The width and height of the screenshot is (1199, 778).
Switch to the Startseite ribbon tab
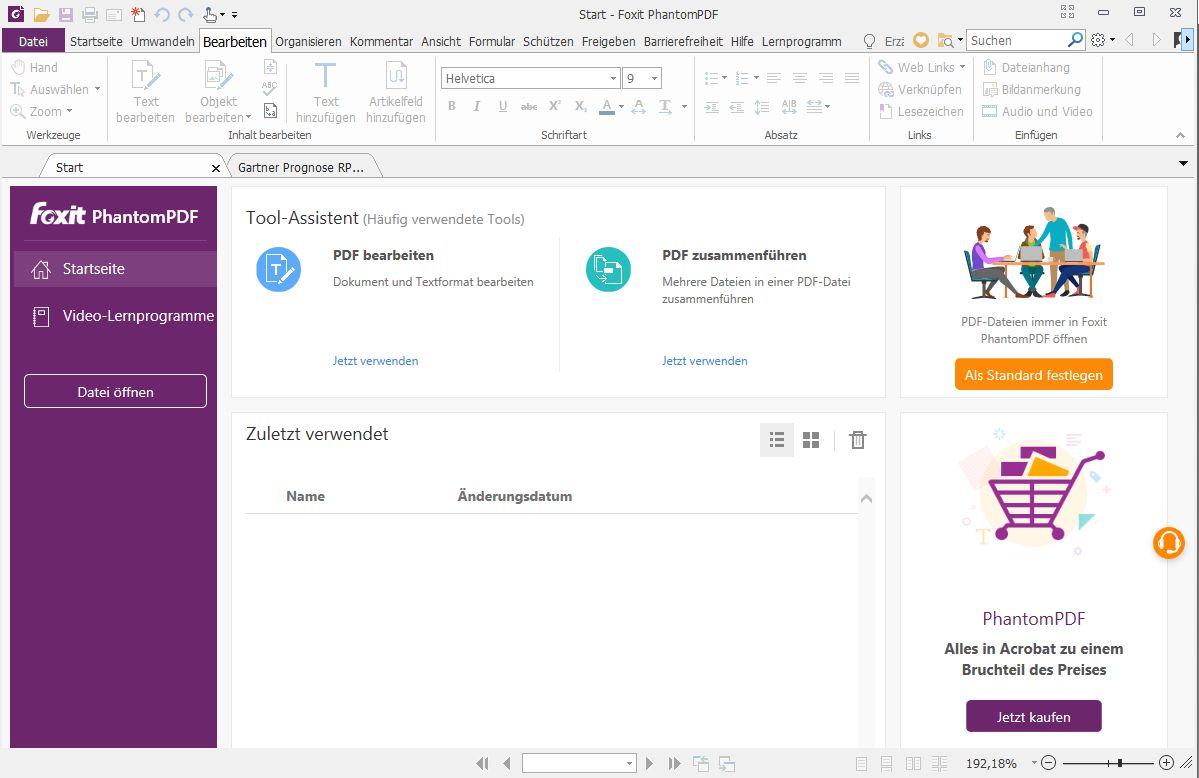point(96,41)
